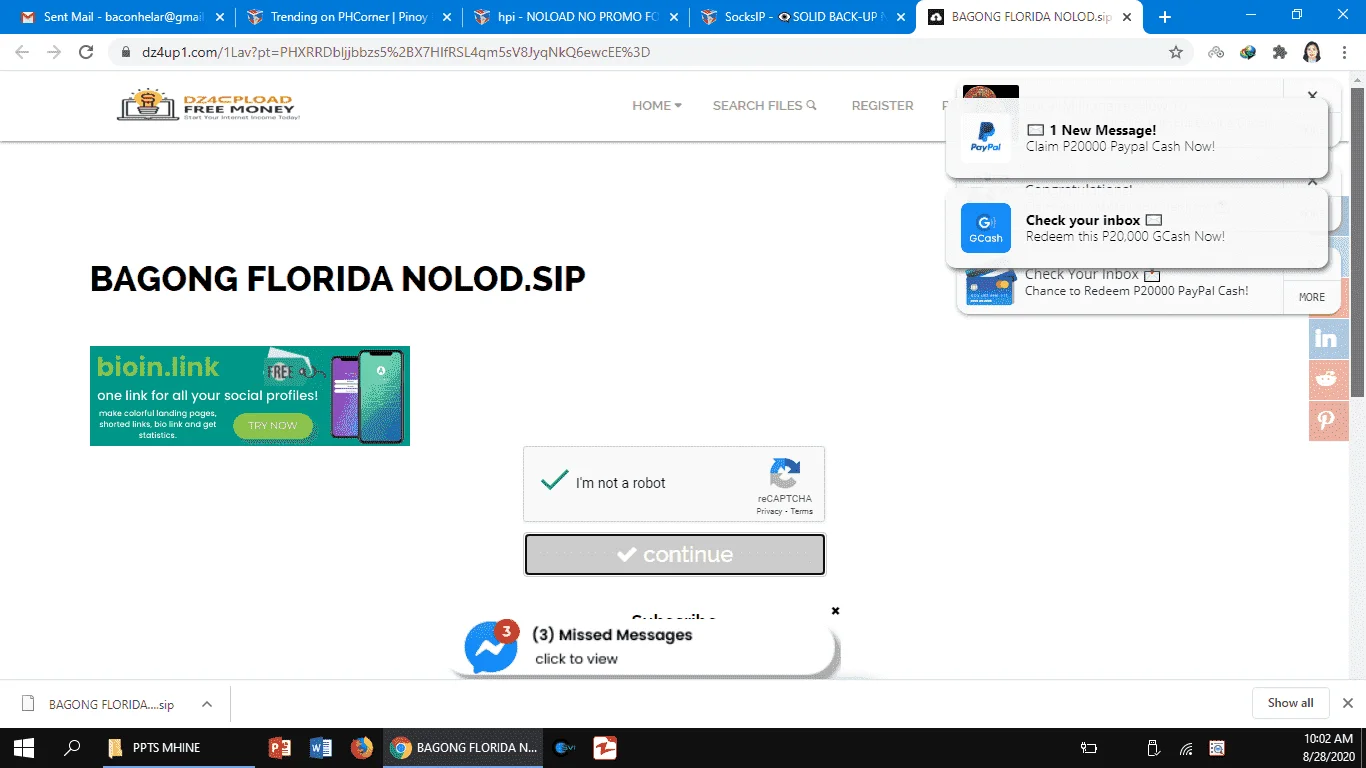The height and width of the screenshot is (768, 1366).
Task: Open SEARCH FILES in site navigation
Action: pos(764,105)
